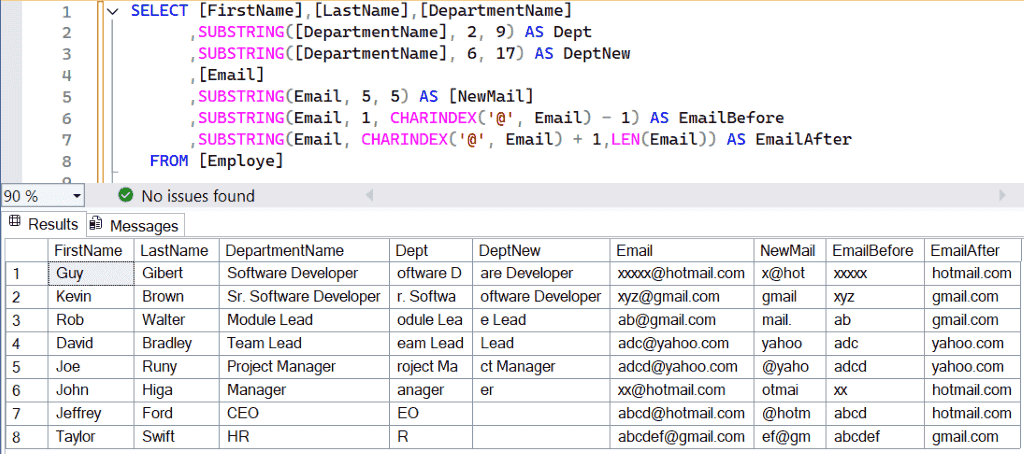Click the Project Manager cell

coord(304,366)
